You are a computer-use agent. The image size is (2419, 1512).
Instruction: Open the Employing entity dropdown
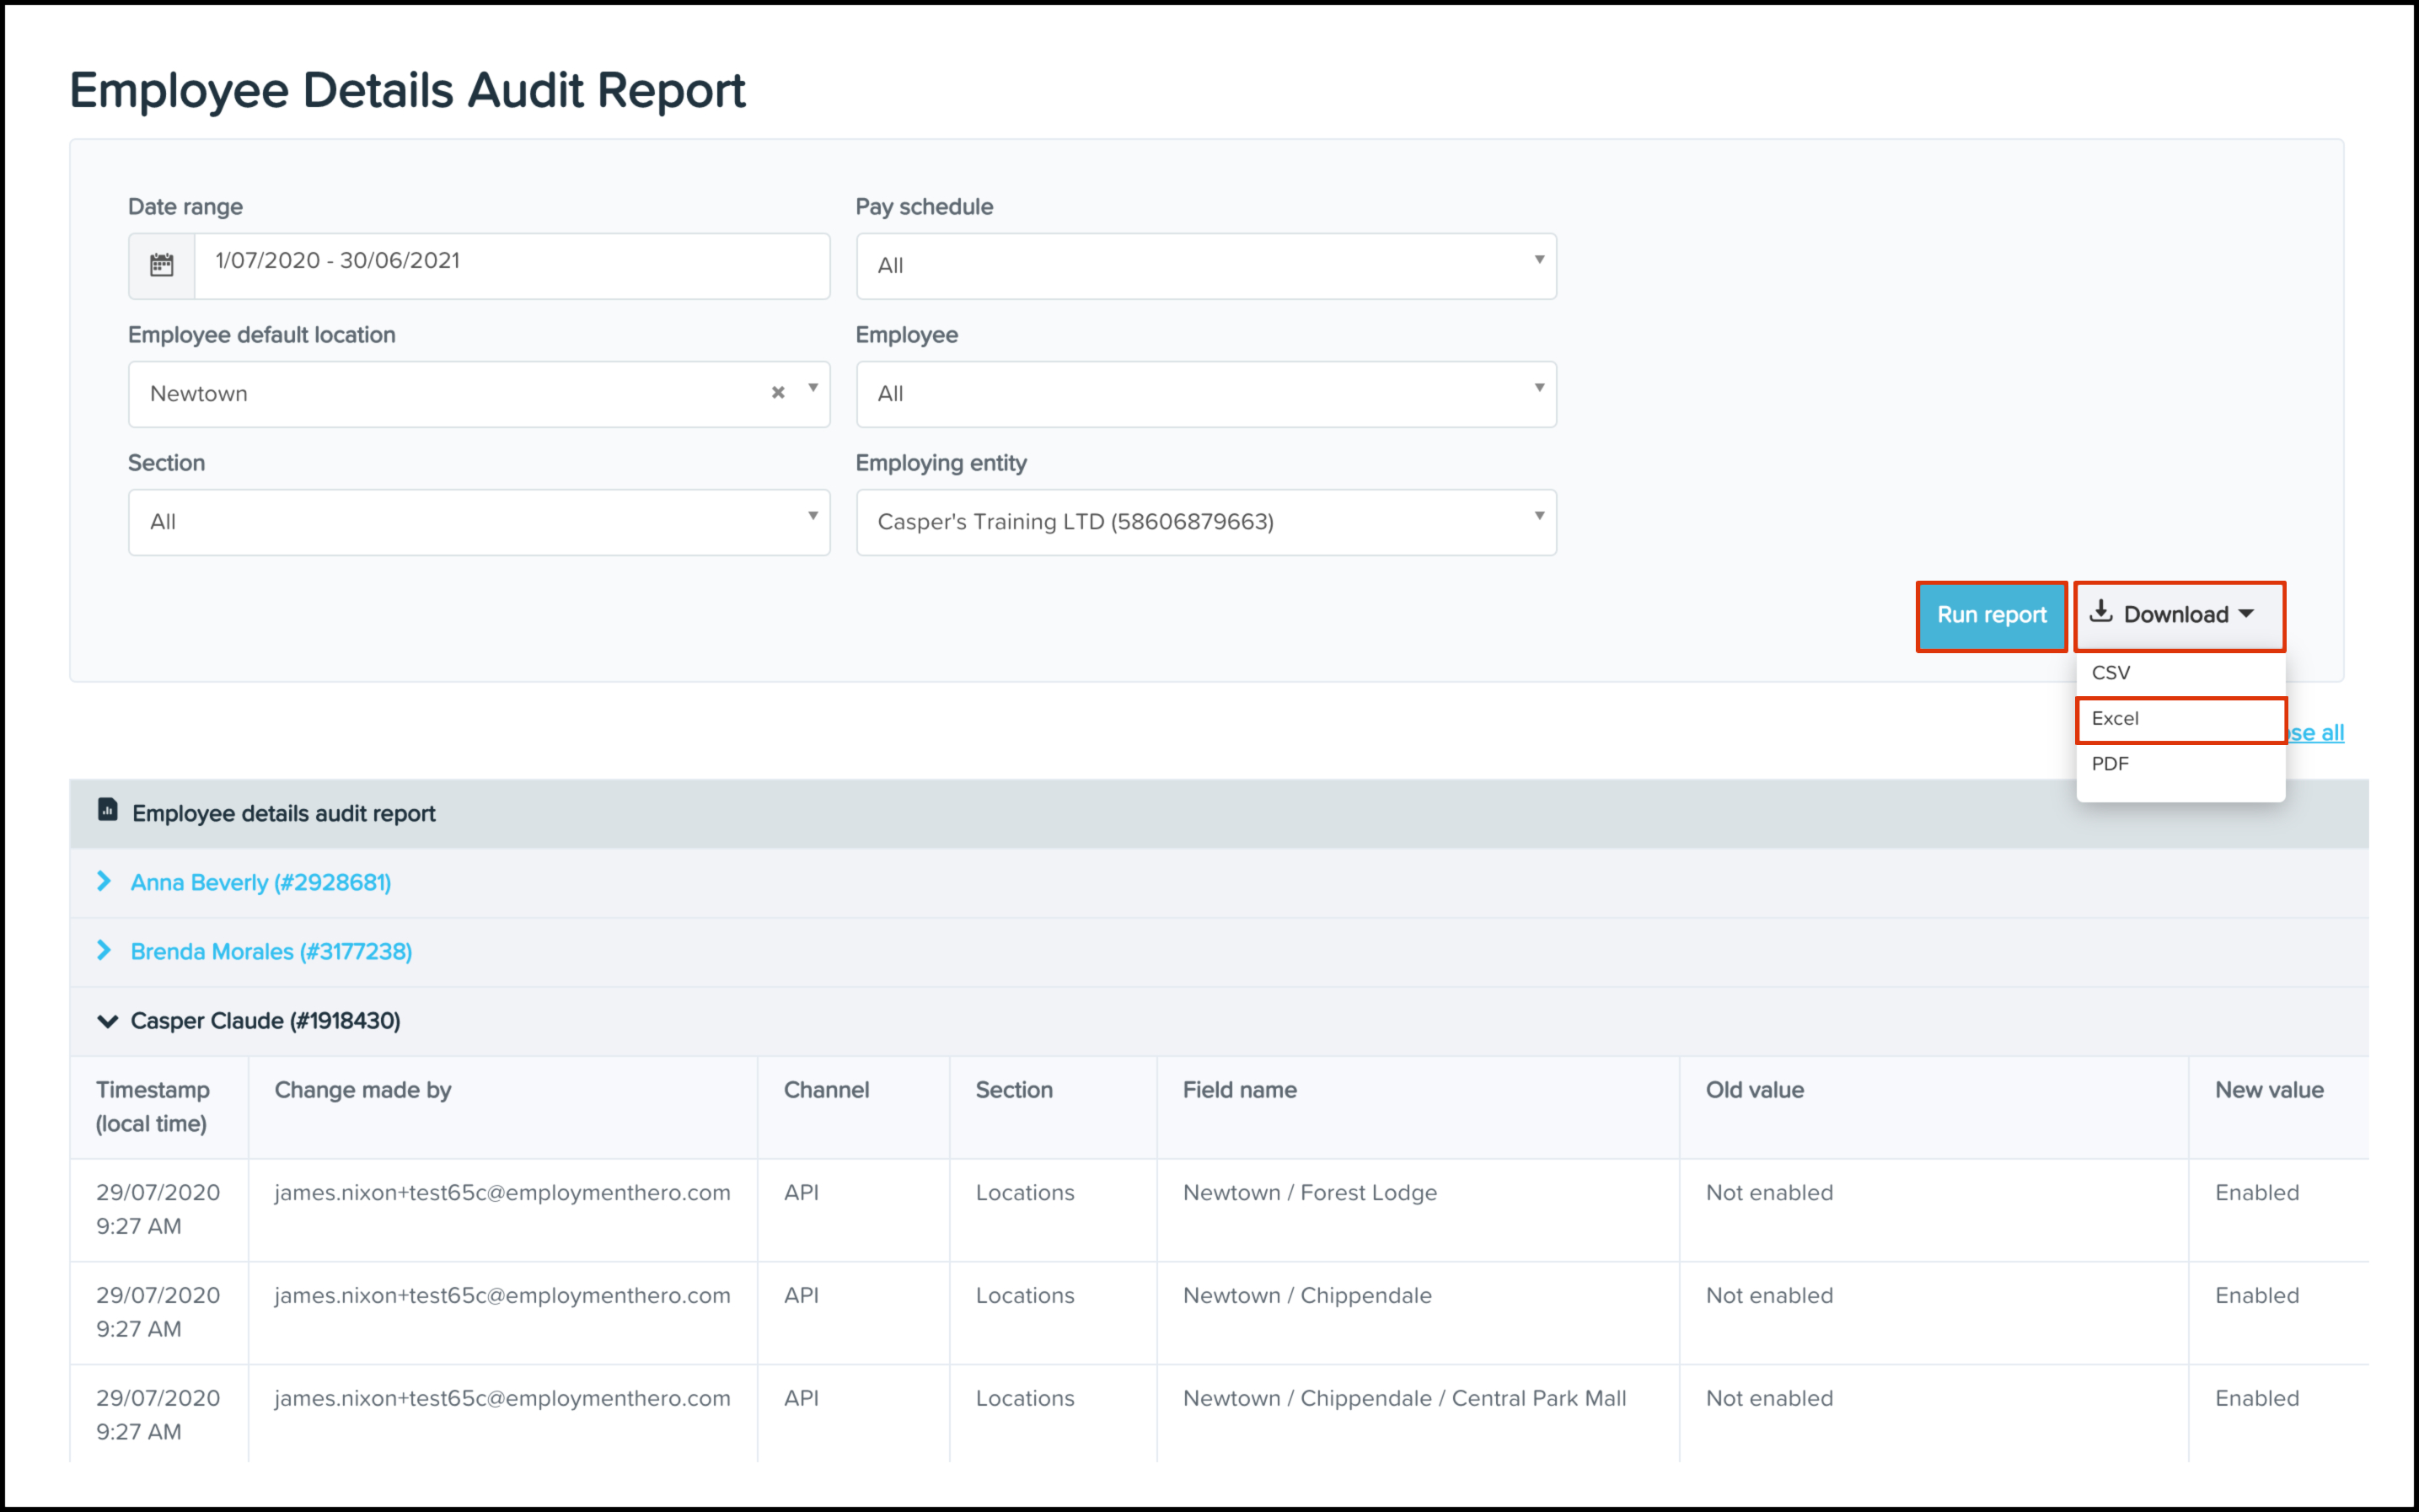pos(1205,522)
